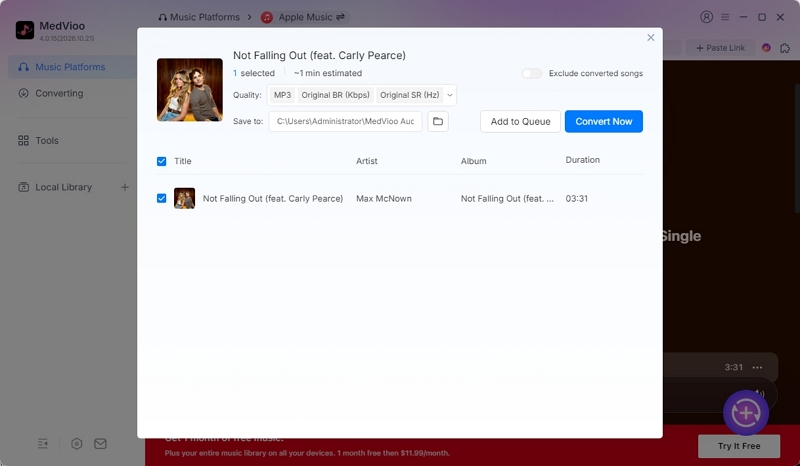Click Music Platforms breadcrumb at top
This screenshot has height=466, width=800.
point(199,17)
